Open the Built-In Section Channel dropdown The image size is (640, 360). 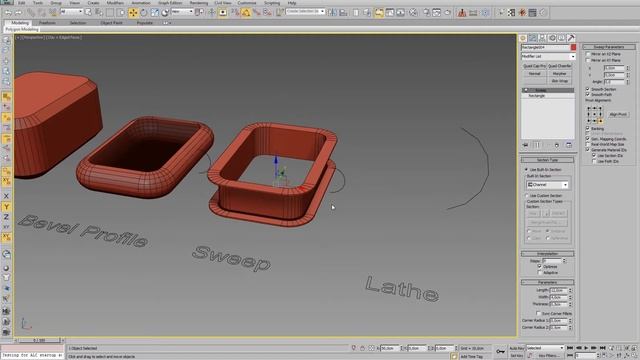[x=547, y=185]
